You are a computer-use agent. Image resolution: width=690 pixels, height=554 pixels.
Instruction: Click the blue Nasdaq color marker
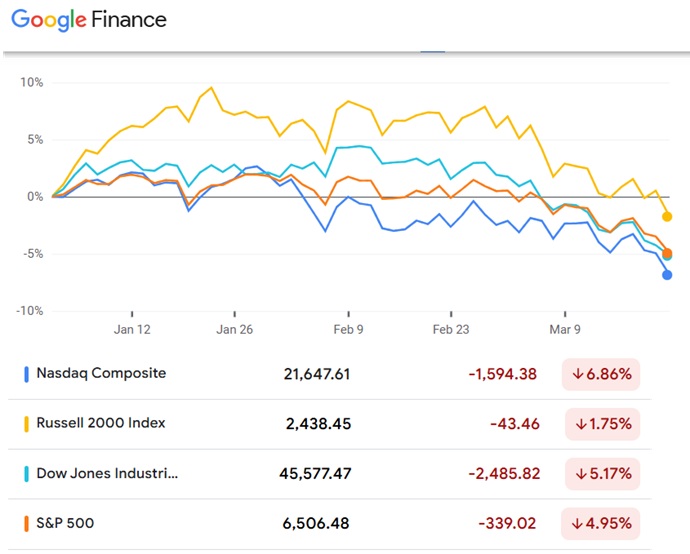click(26, 374)
